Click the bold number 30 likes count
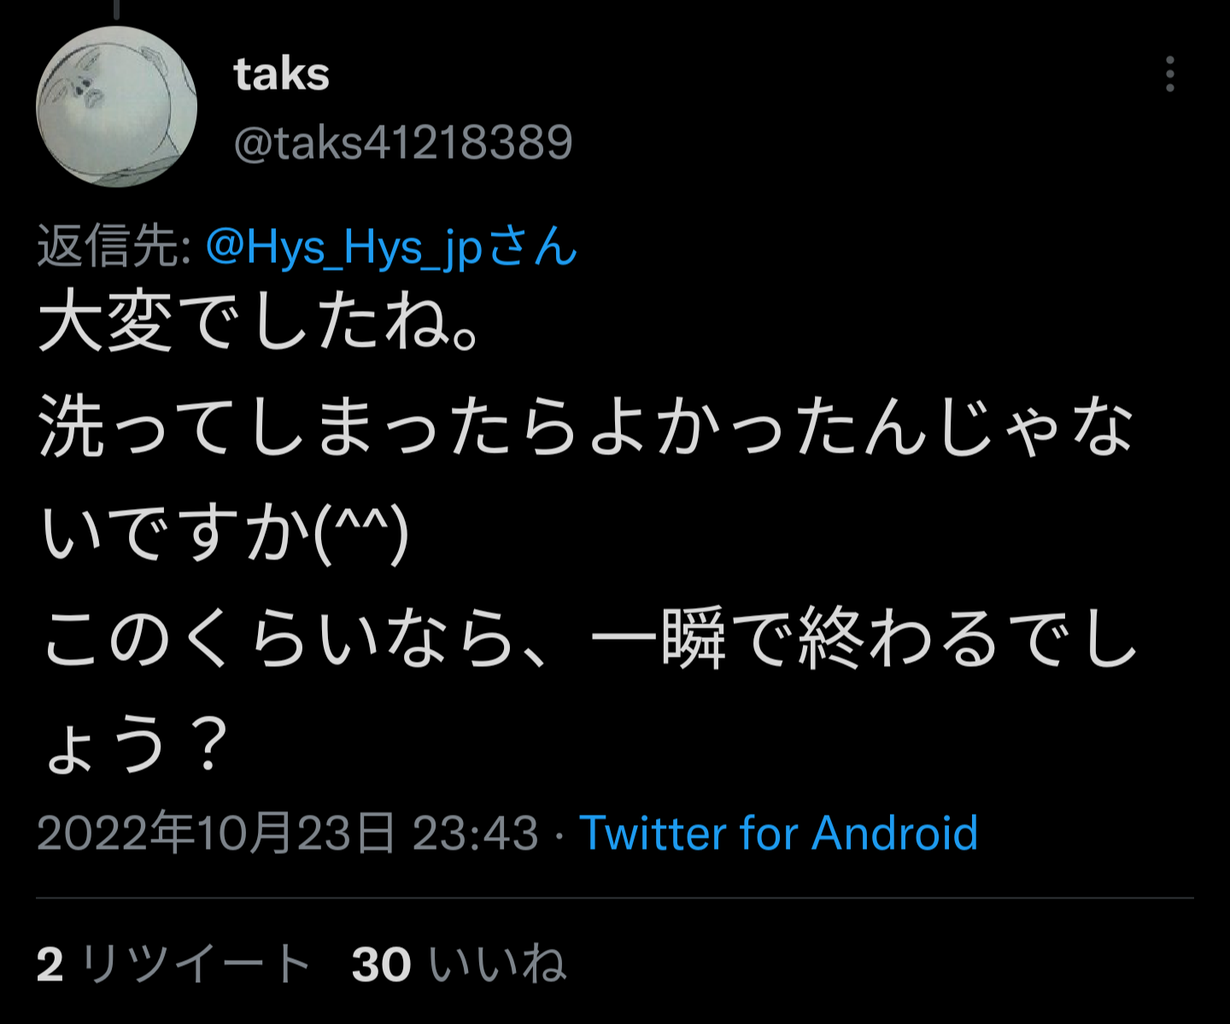The image size is (1230, 1024). [x=381, y=965]
